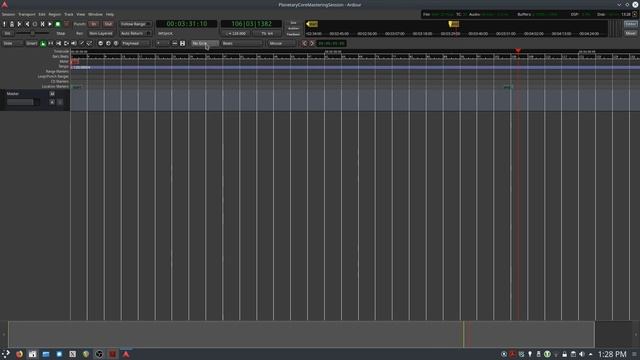Click the nudge forward arrow
This screenshot has height=360, width=640.
point(312,43)
